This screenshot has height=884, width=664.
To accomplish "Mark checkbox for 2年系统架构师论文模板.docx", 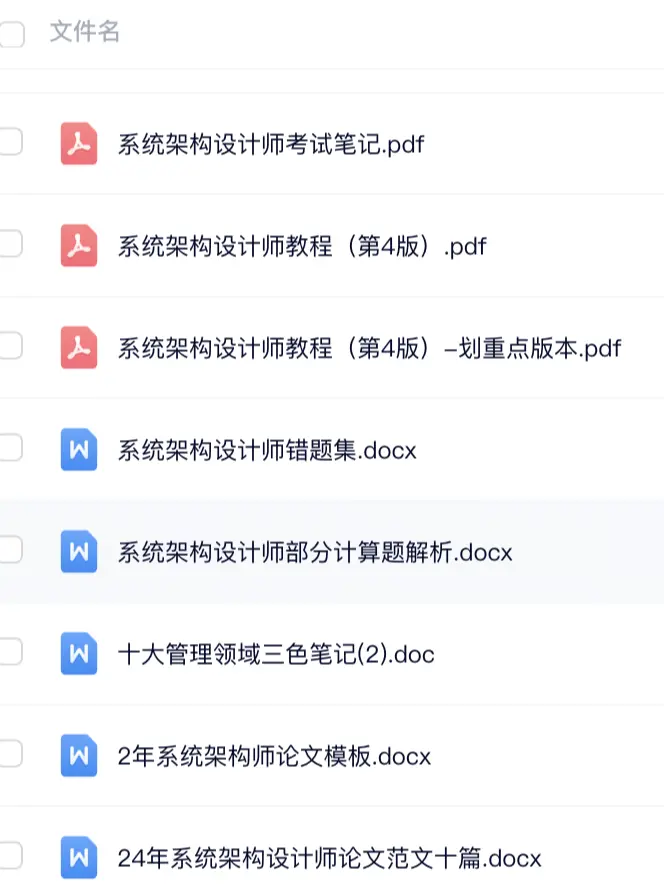I will 10,755.
